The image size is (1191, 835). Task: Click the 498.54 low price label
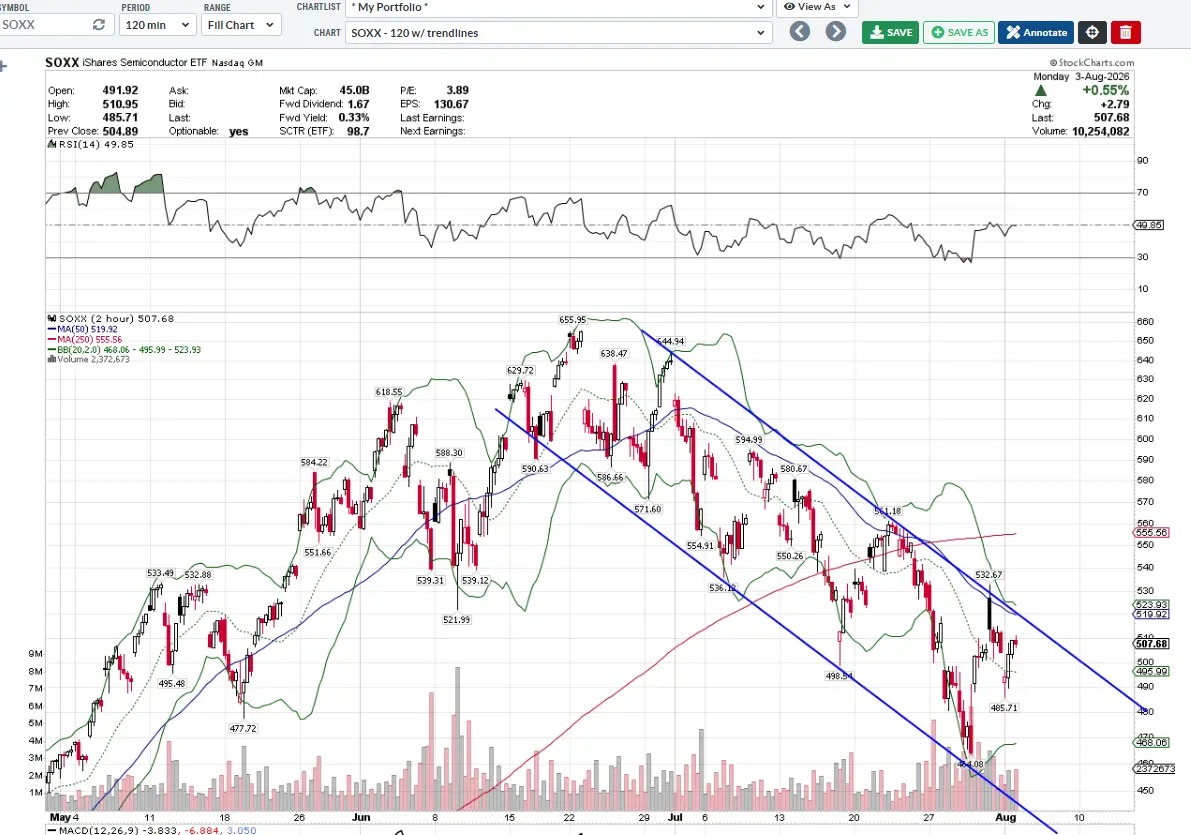point(839,675)
